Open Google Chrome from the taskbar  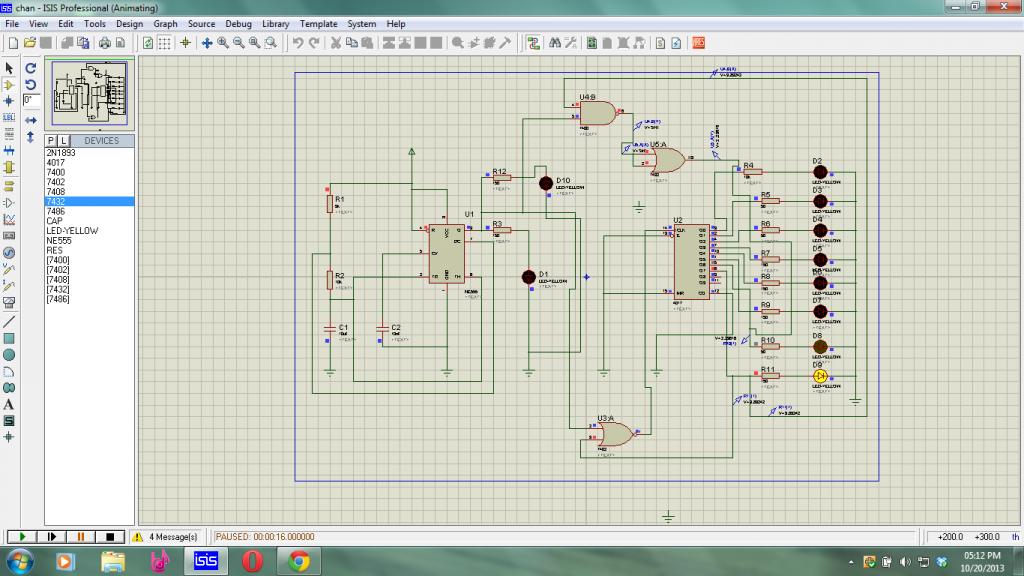pyautogui.click(x=299, y=561)
